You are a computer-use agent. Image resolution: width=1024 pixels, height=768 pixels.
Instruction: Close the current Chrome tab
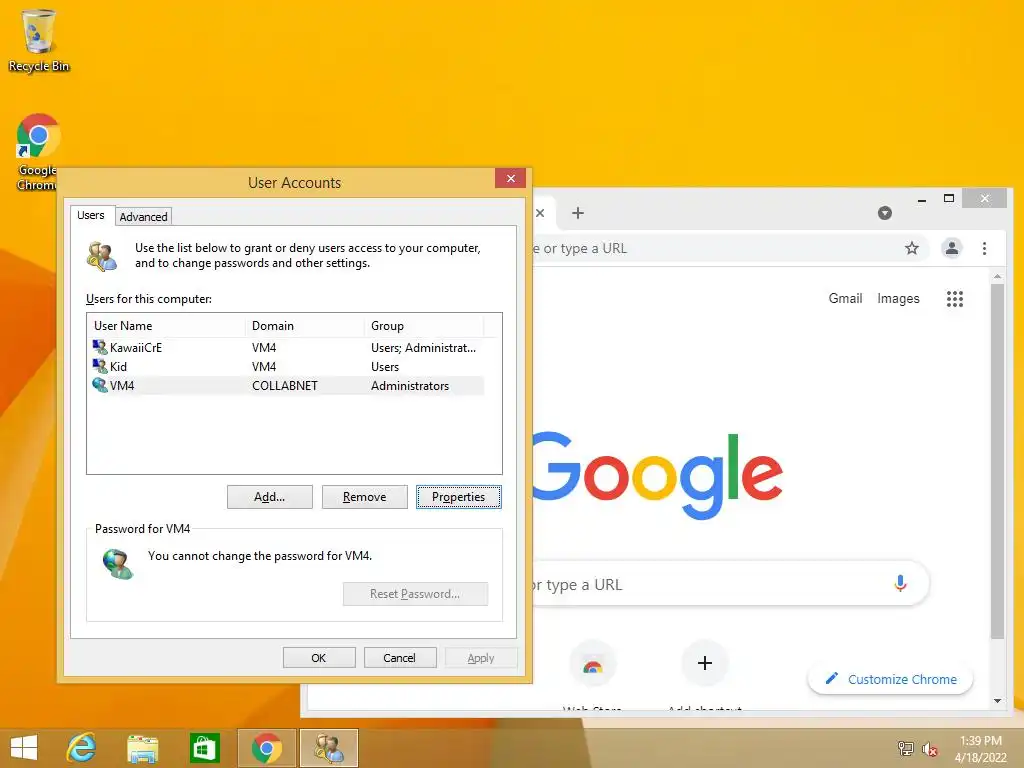(x=540, y=213)
